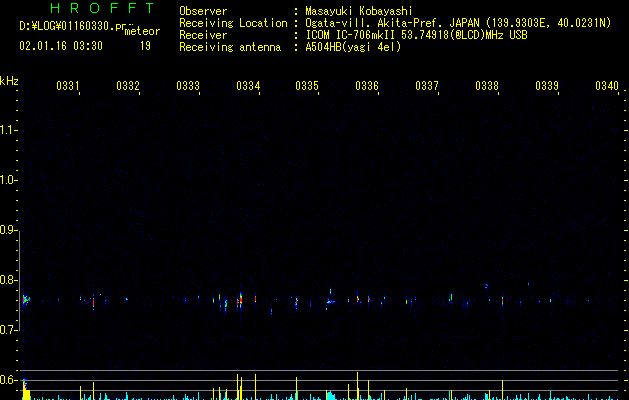Click the 0338 time marker
Image resolution: width=629 pixels, height=400 pixels.
click(x=487, y=85)
